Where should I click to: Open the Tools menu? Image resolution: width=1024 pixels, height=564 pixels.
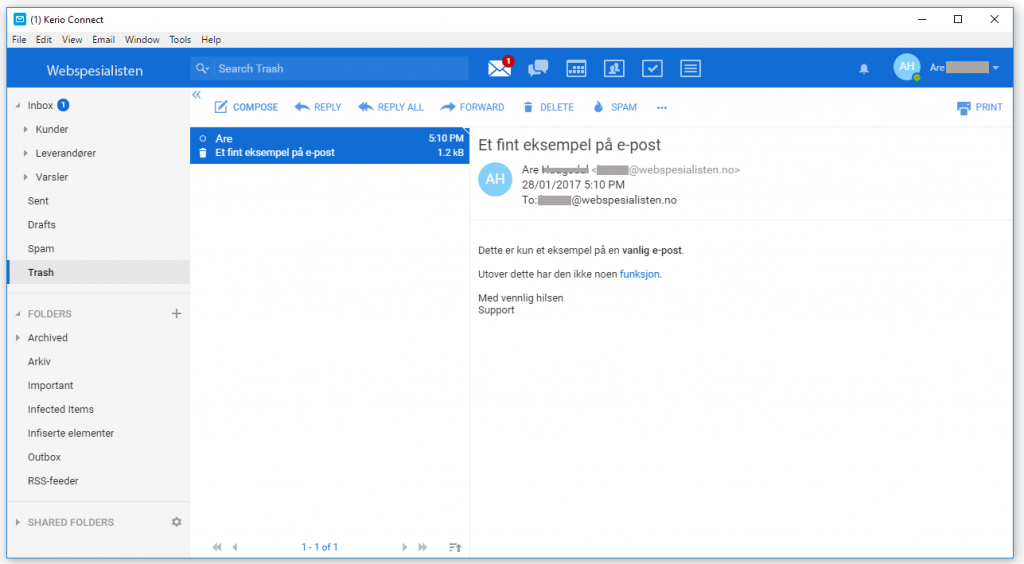click(x=180, y=40)
